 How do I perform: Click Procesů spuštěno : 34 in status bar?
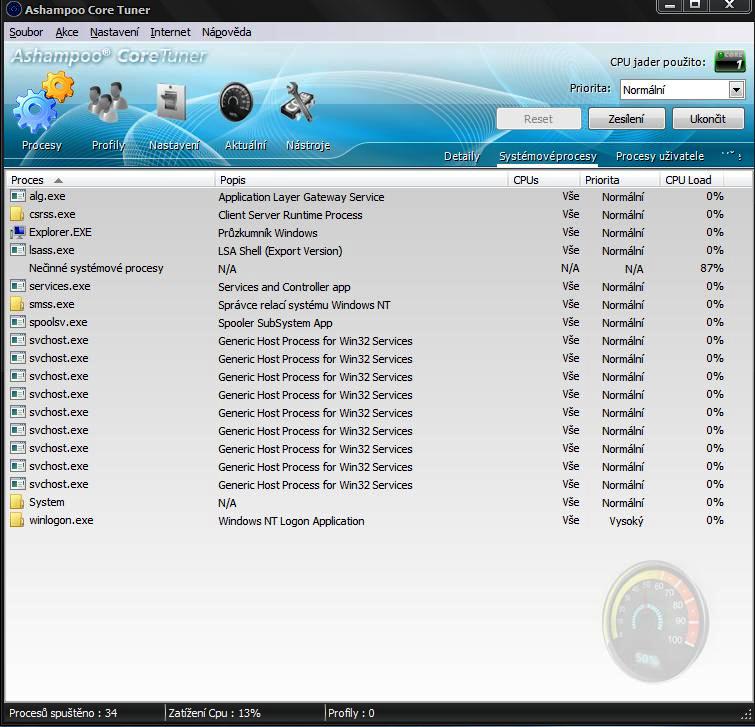coord(63,713)
